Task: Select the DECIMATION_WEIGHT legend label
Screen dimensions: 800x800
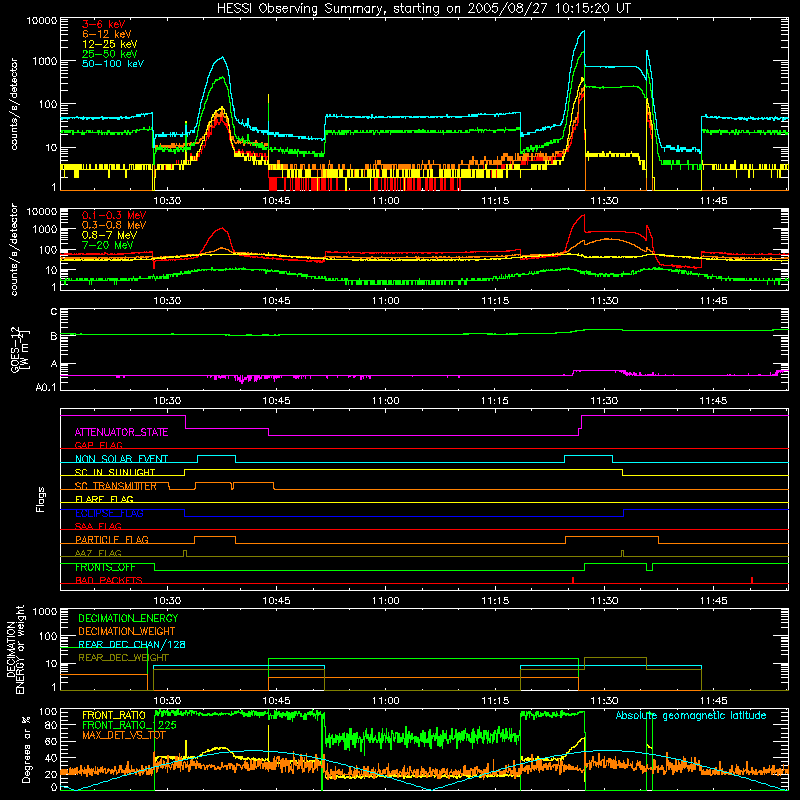Action: [x=127, y=631]
